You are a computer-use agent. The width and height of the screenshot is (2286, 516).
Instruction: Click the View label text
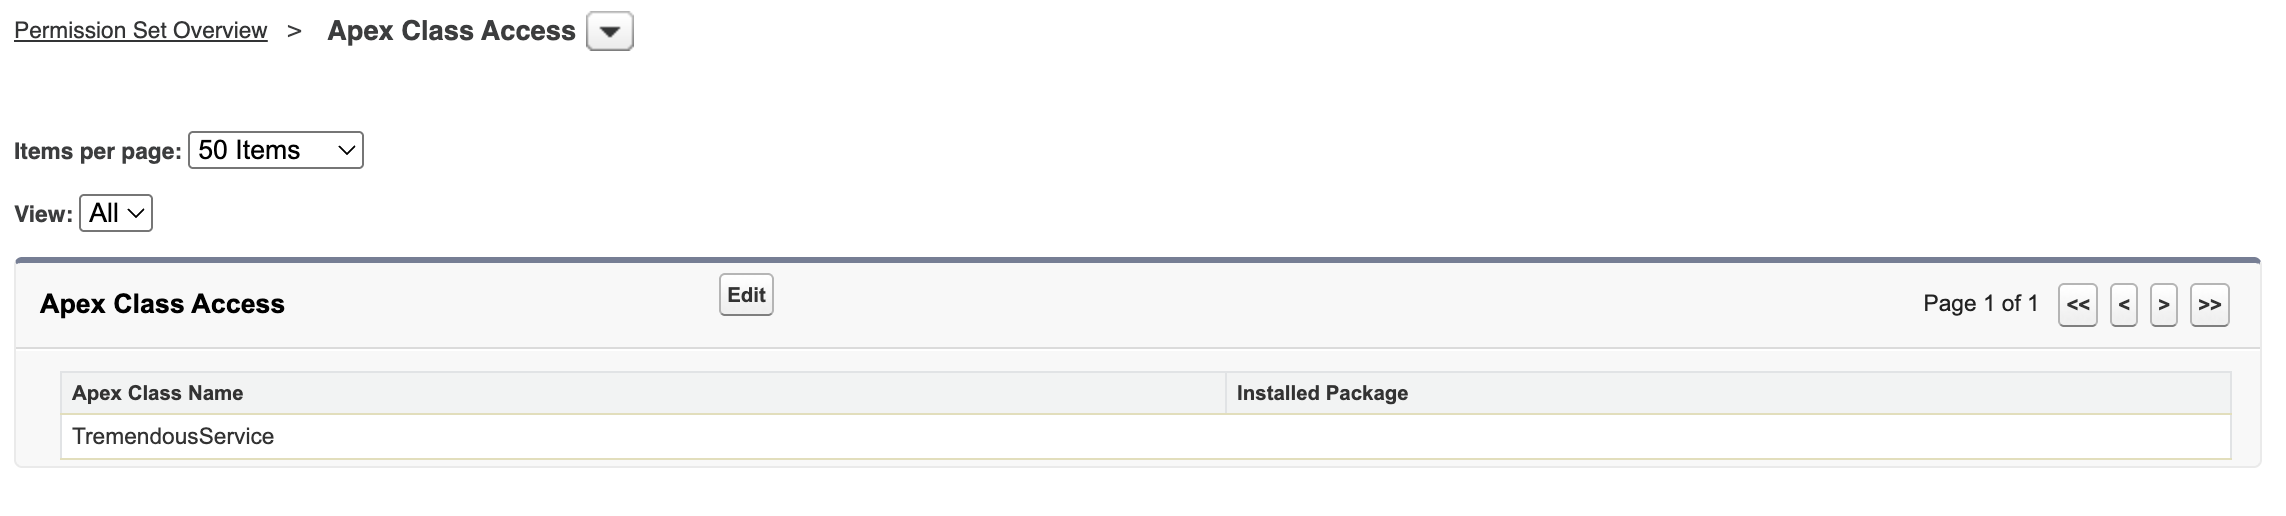43,214
